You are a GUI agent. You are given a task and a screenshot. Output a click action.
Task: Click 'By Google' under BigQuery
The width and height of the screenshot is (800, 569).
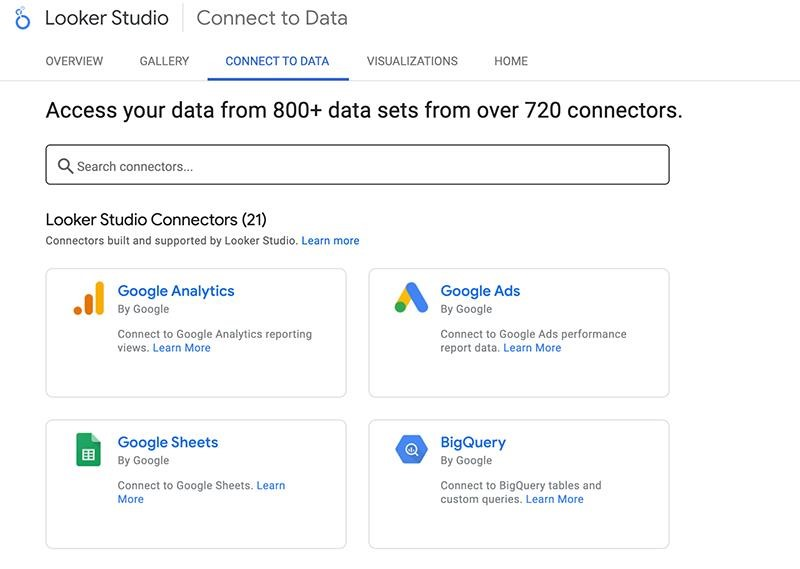(466, 460)
